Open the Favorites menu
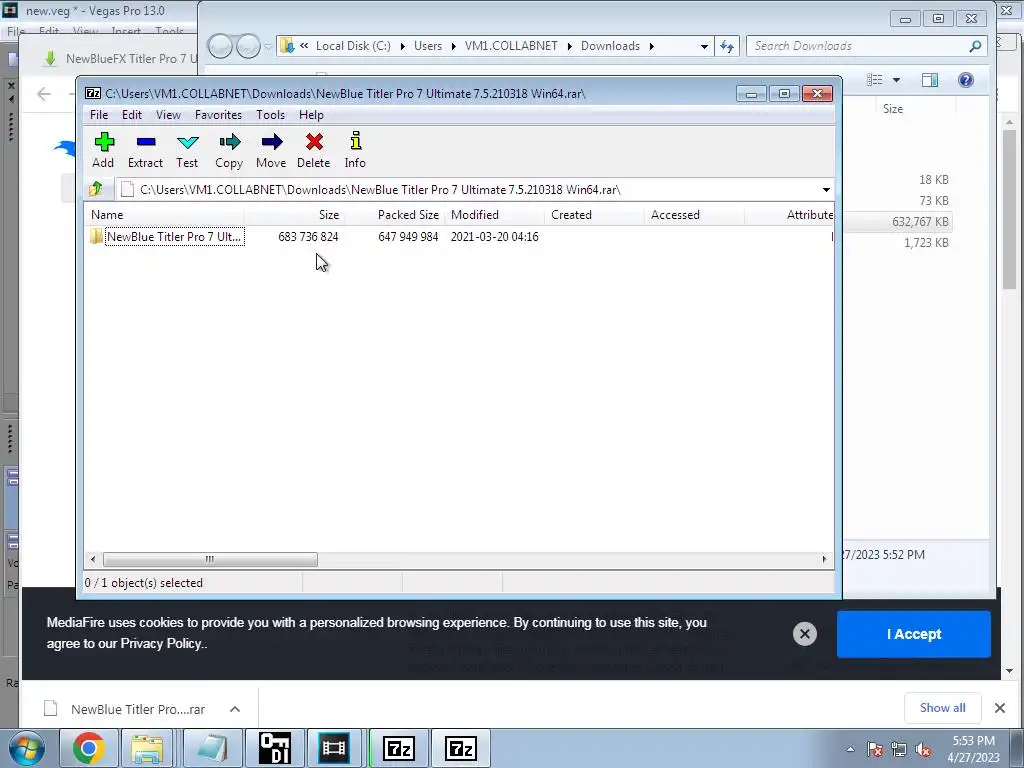This screenshot has height=768, width=1024. (x=218, y=115)
